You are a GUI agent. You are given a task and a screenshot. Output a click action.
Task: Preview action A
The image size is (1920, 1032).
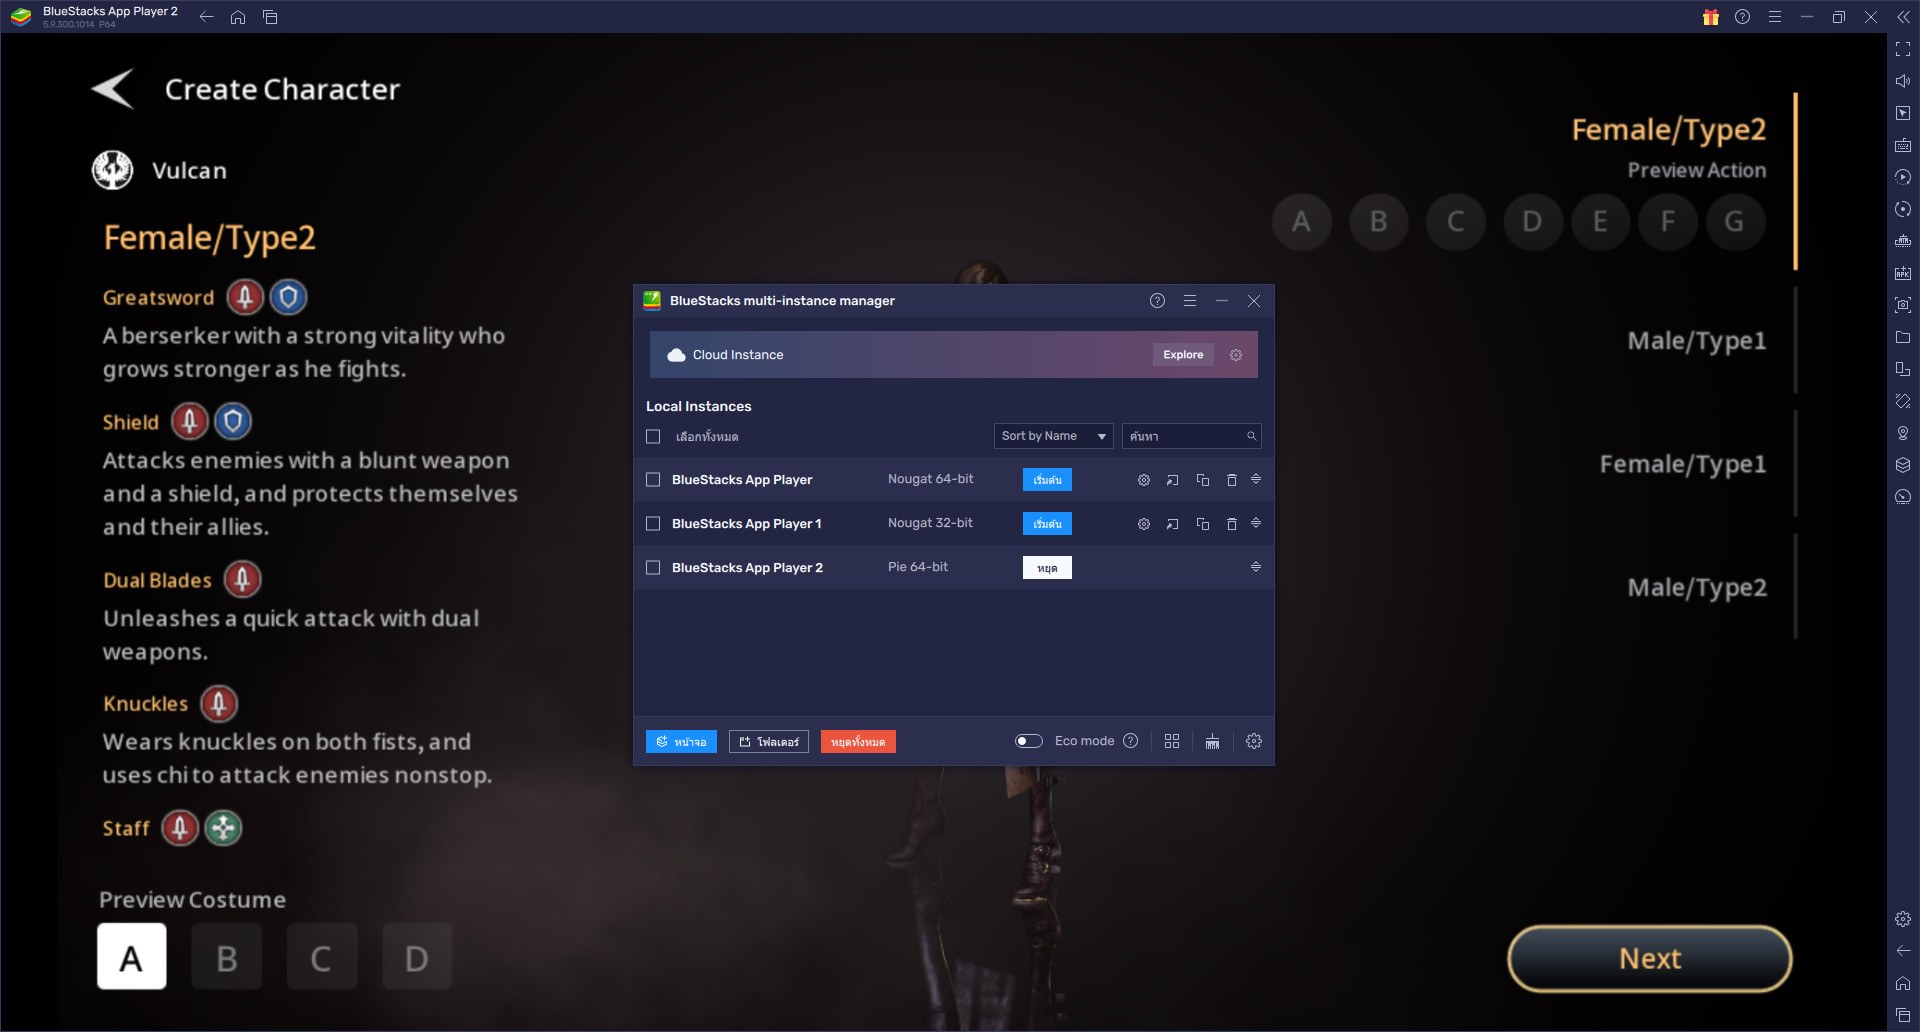[x=1301, y=221]
